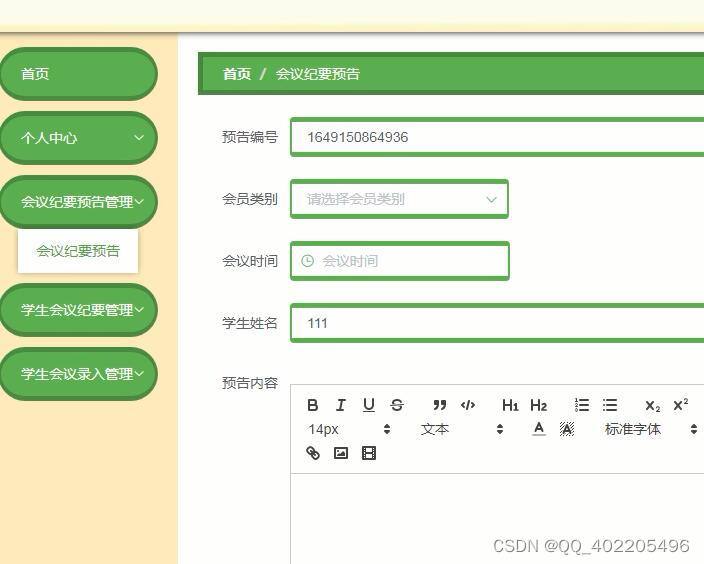This screenshot has width=704, height=564.
Task: Insert an image in the editor
Action: tap(341, 453)
